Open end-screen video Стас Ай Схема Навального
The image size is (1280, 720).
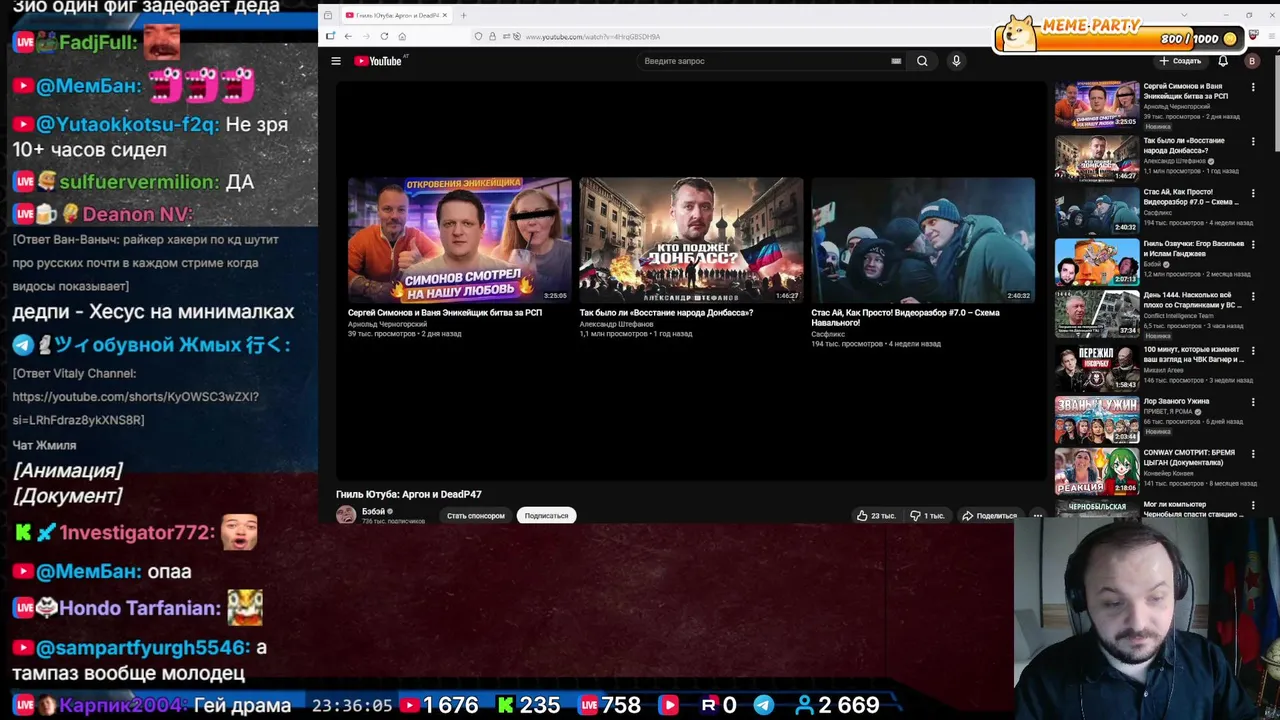(x=923, y=240)
